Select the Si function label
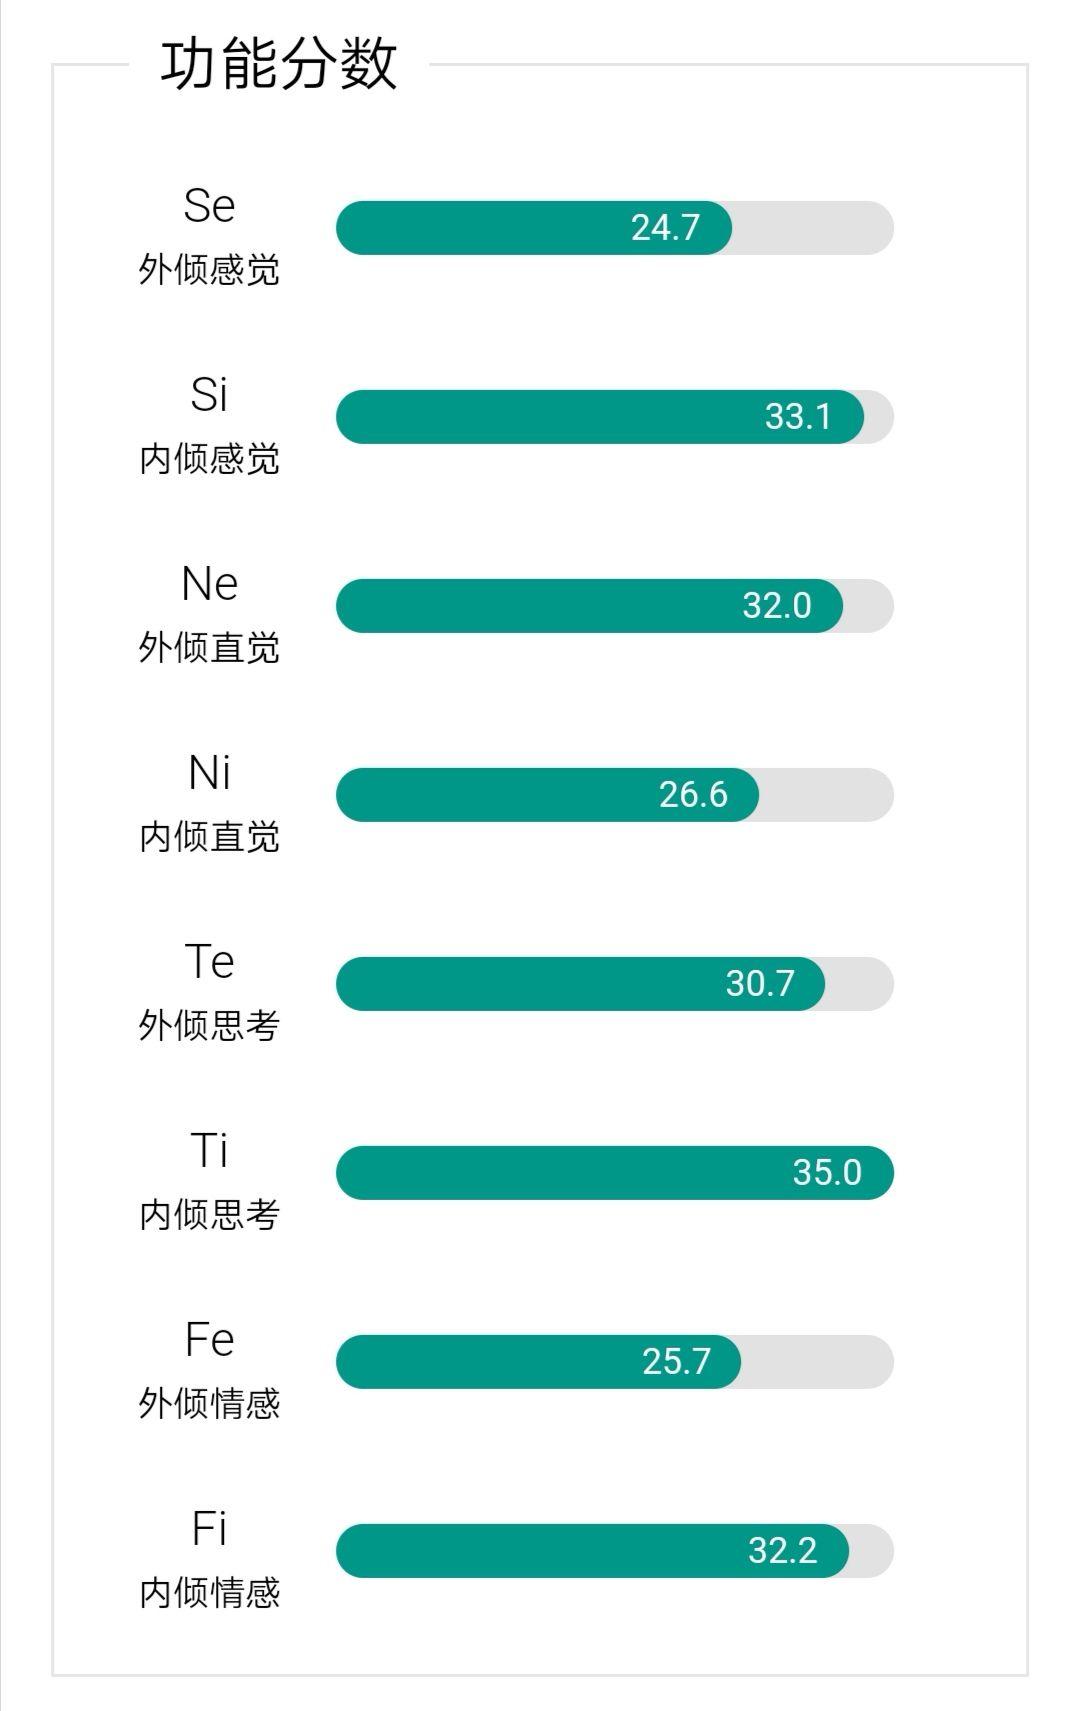 (209, 395)
